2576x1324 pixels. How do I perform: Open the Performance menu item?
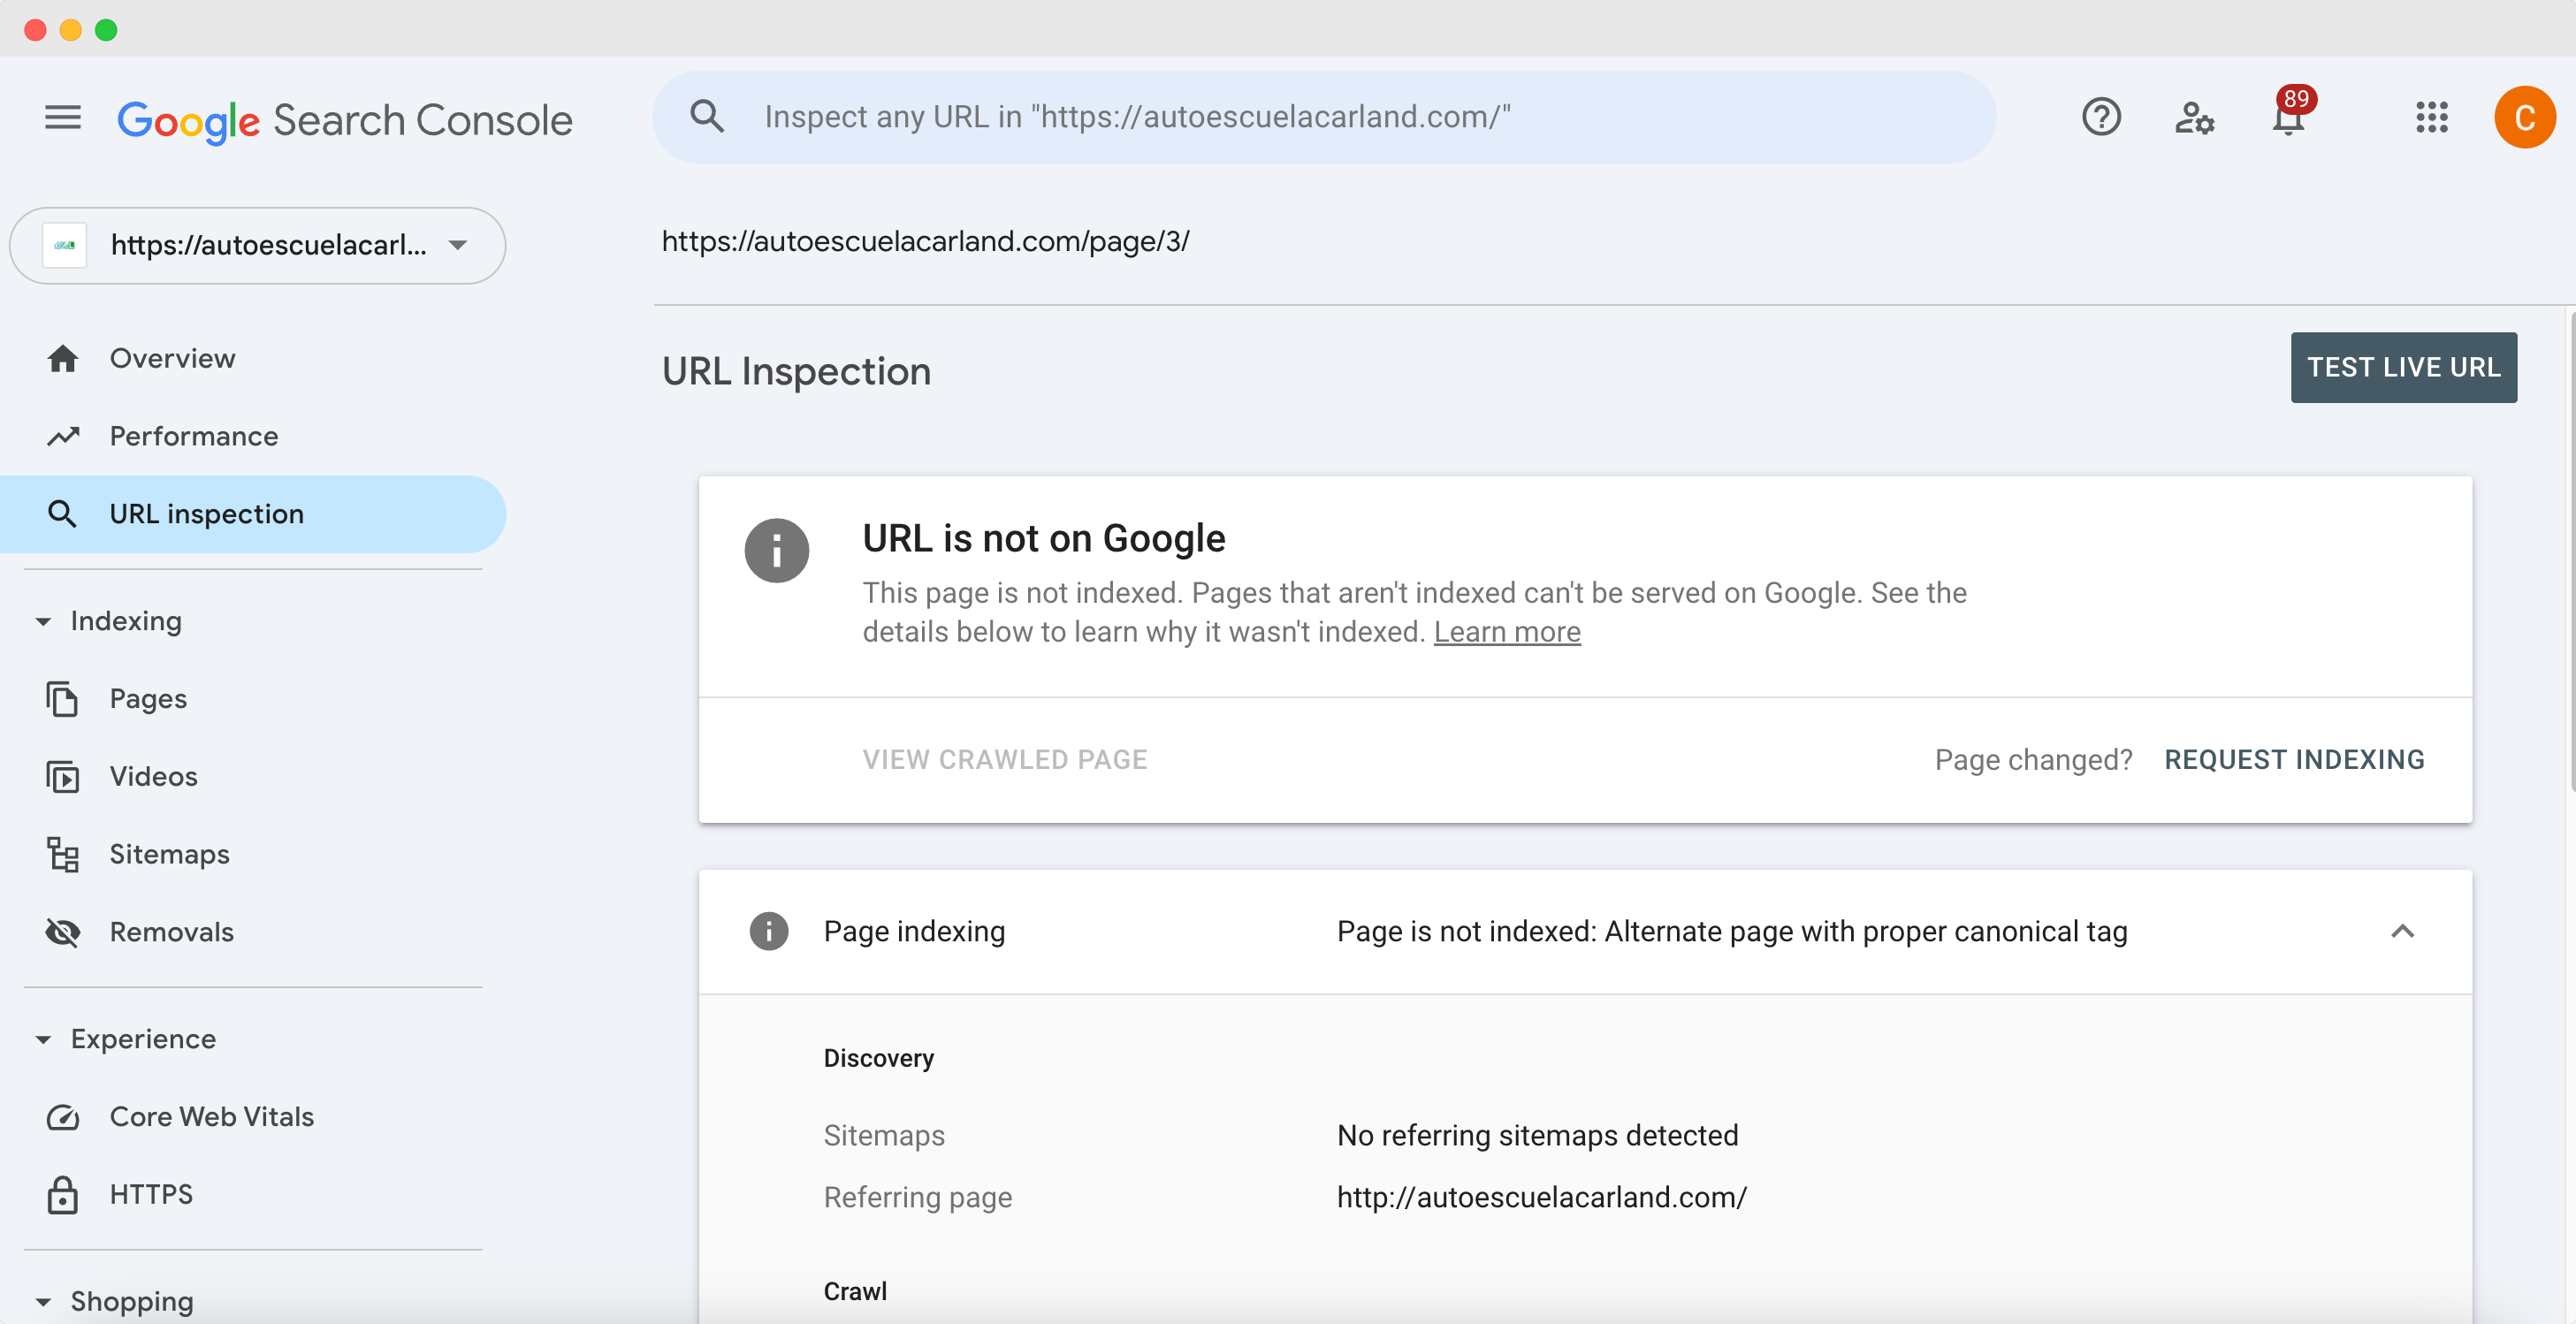point(254,436)
